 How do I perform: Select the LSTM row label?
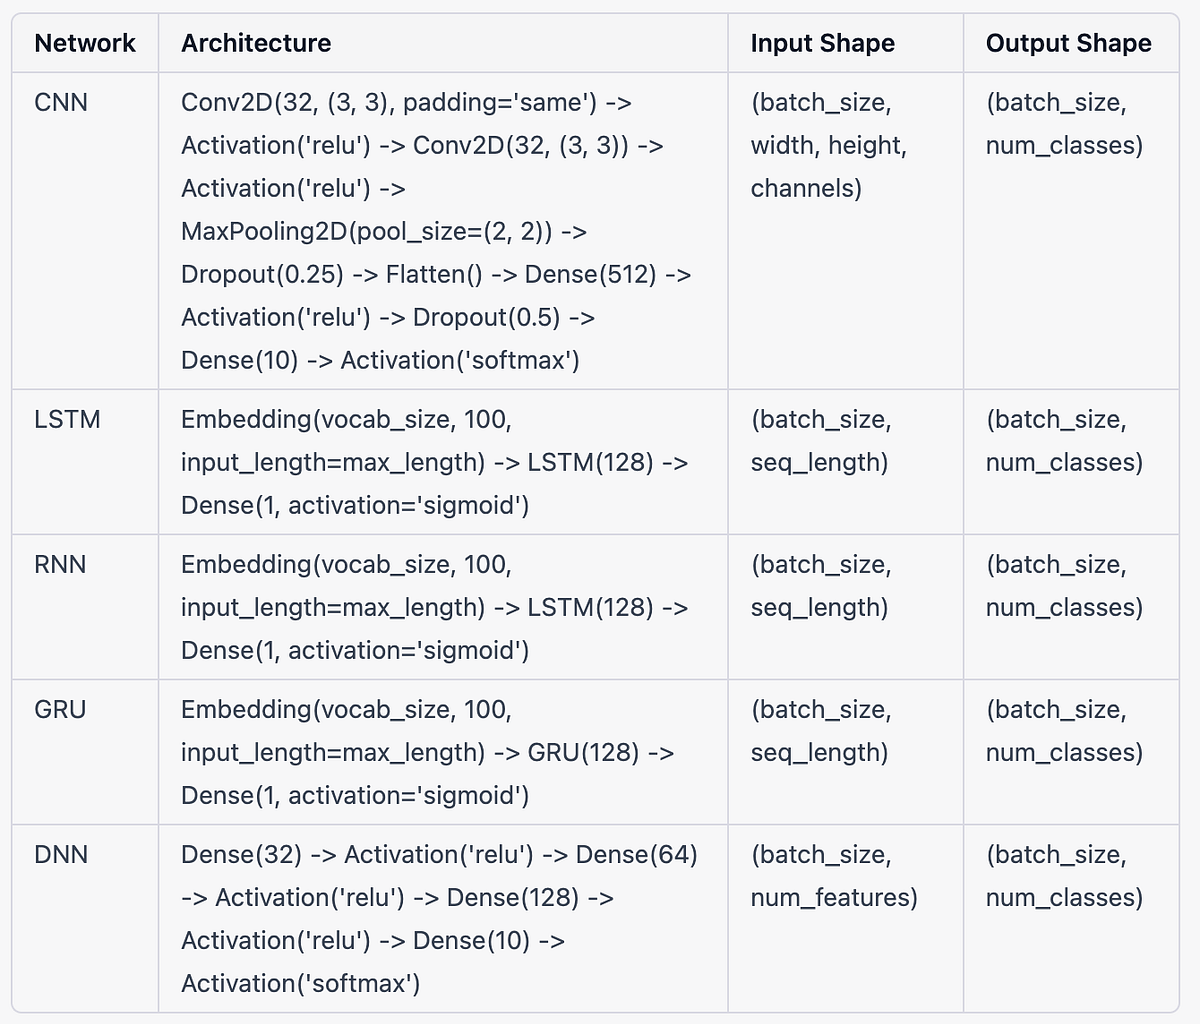pyautogui.click(x=67, y=419)
